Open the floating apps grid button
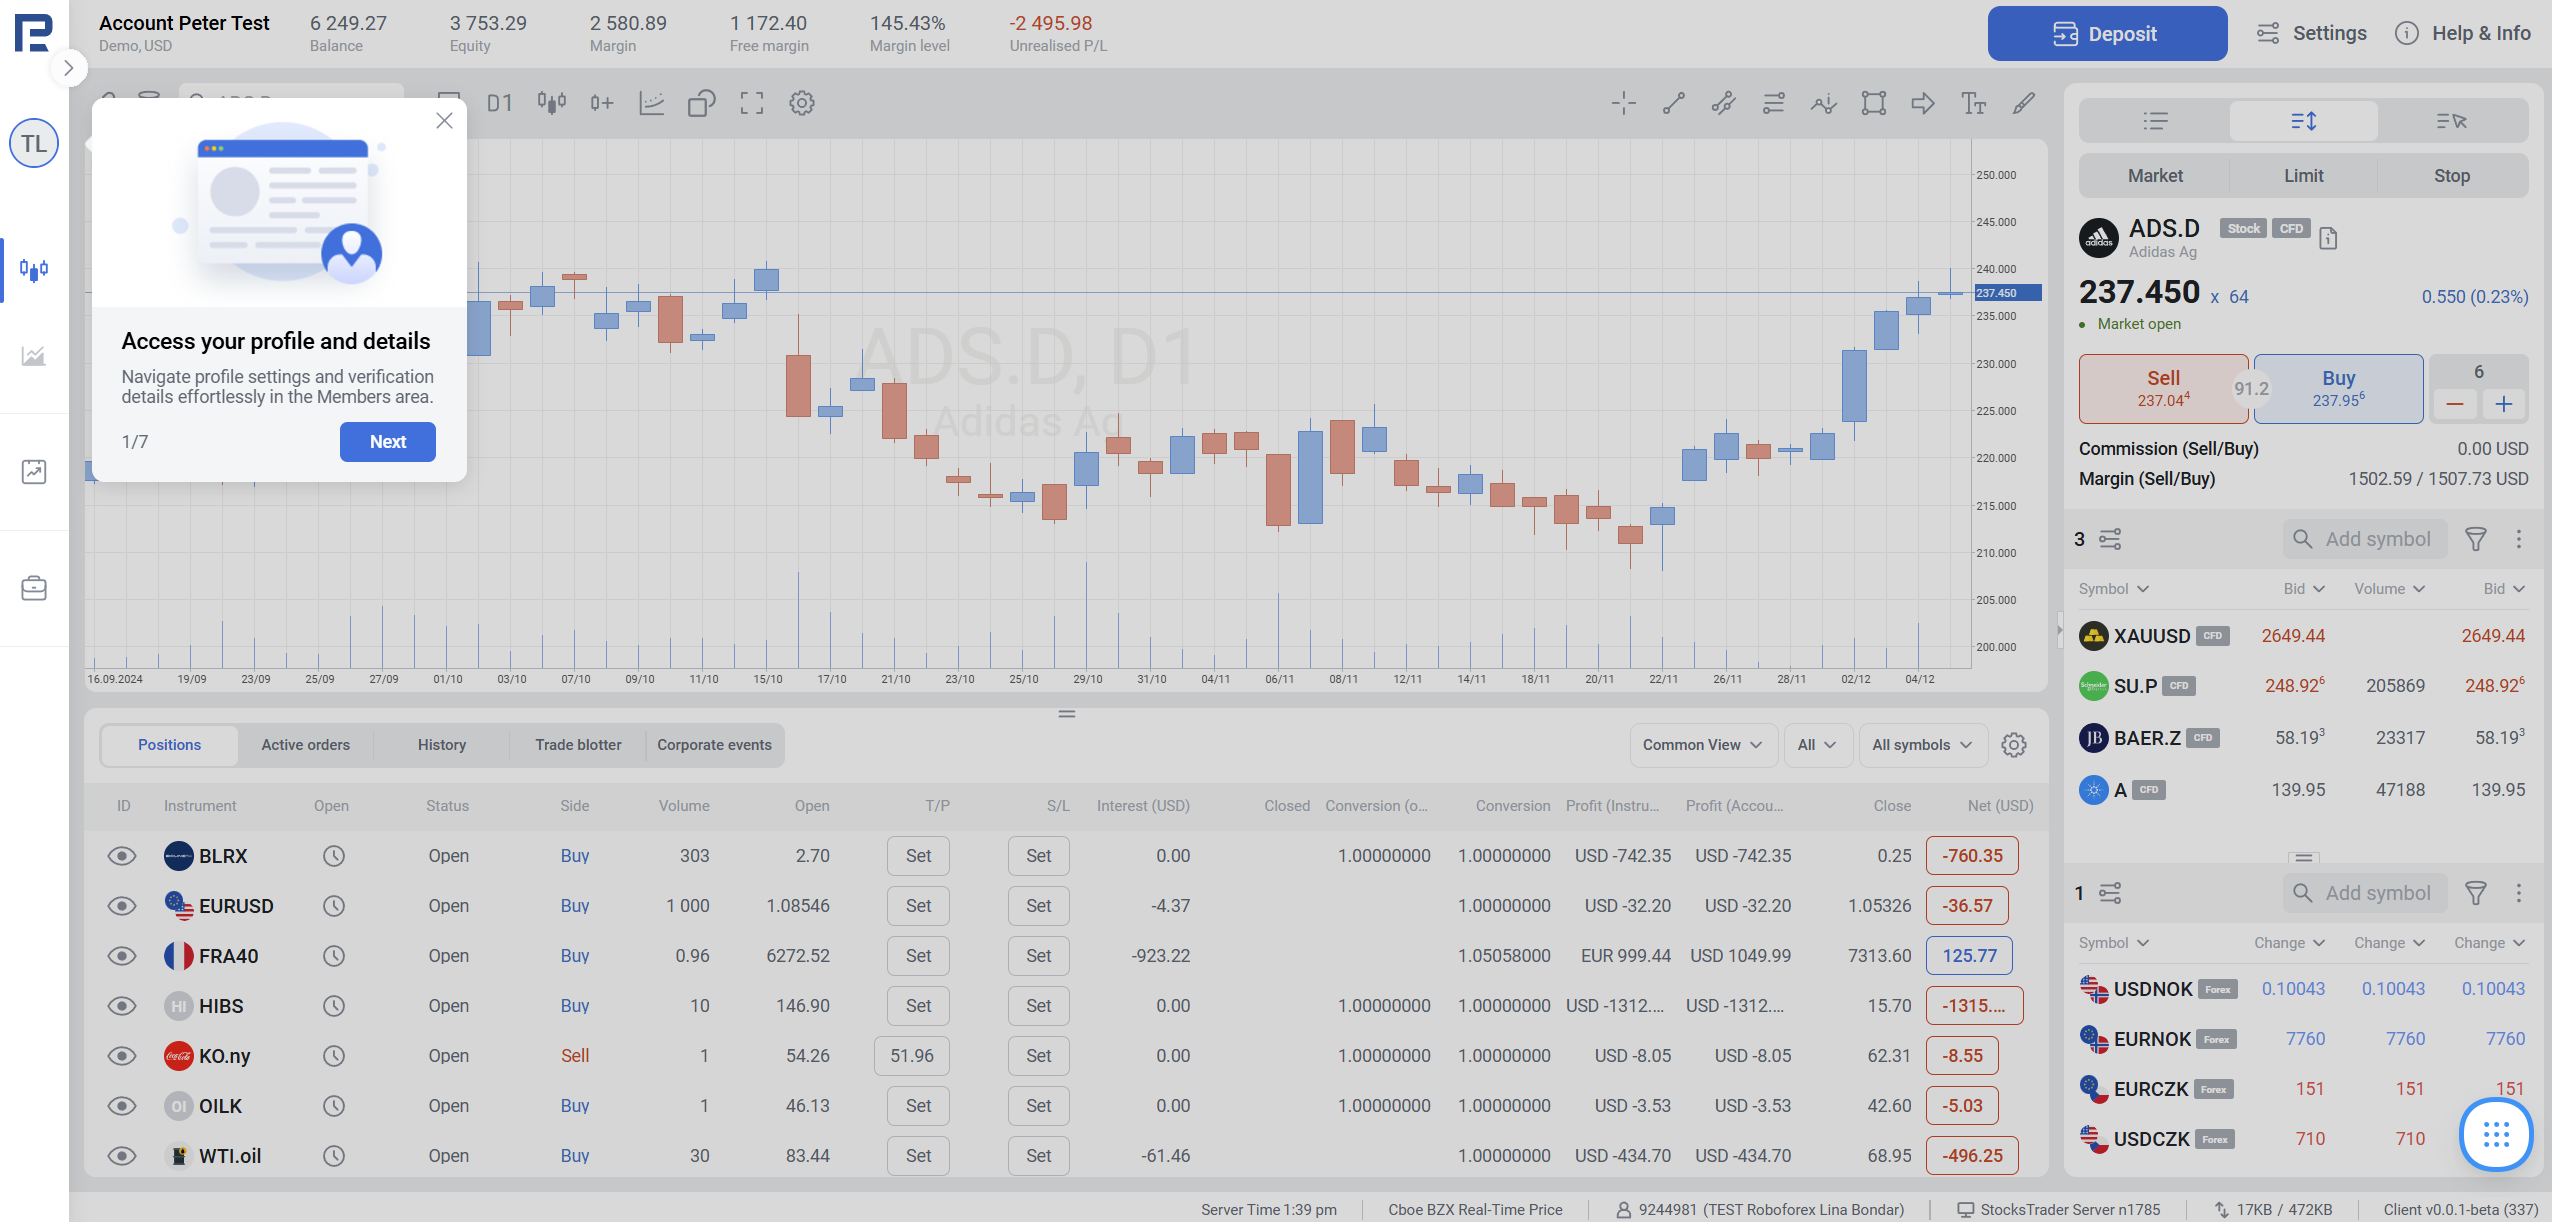 tap(2496, 1134)
